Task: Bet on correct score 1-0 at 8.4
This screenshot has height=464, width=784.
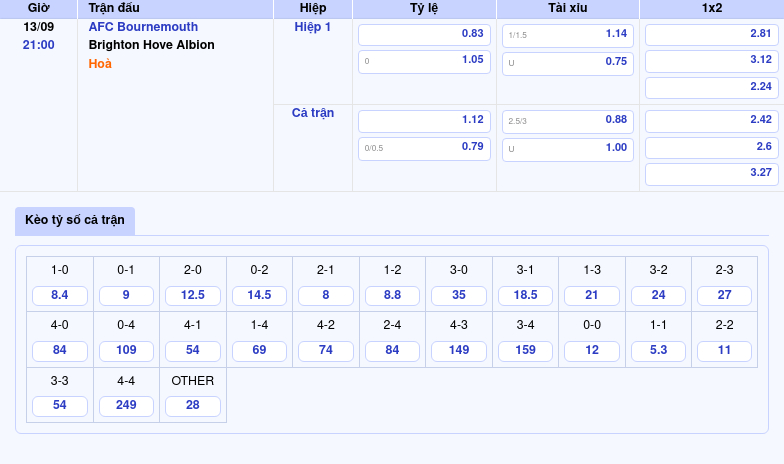Action: coord(60,296)
